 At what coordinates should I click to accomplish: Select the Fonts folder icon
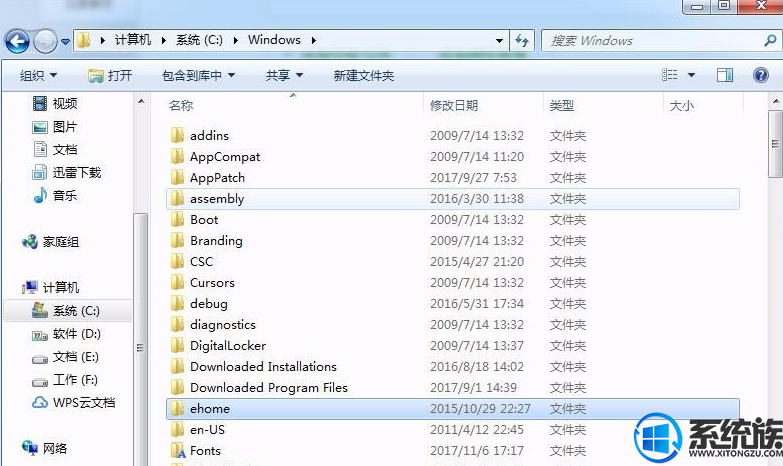[178, 450]
